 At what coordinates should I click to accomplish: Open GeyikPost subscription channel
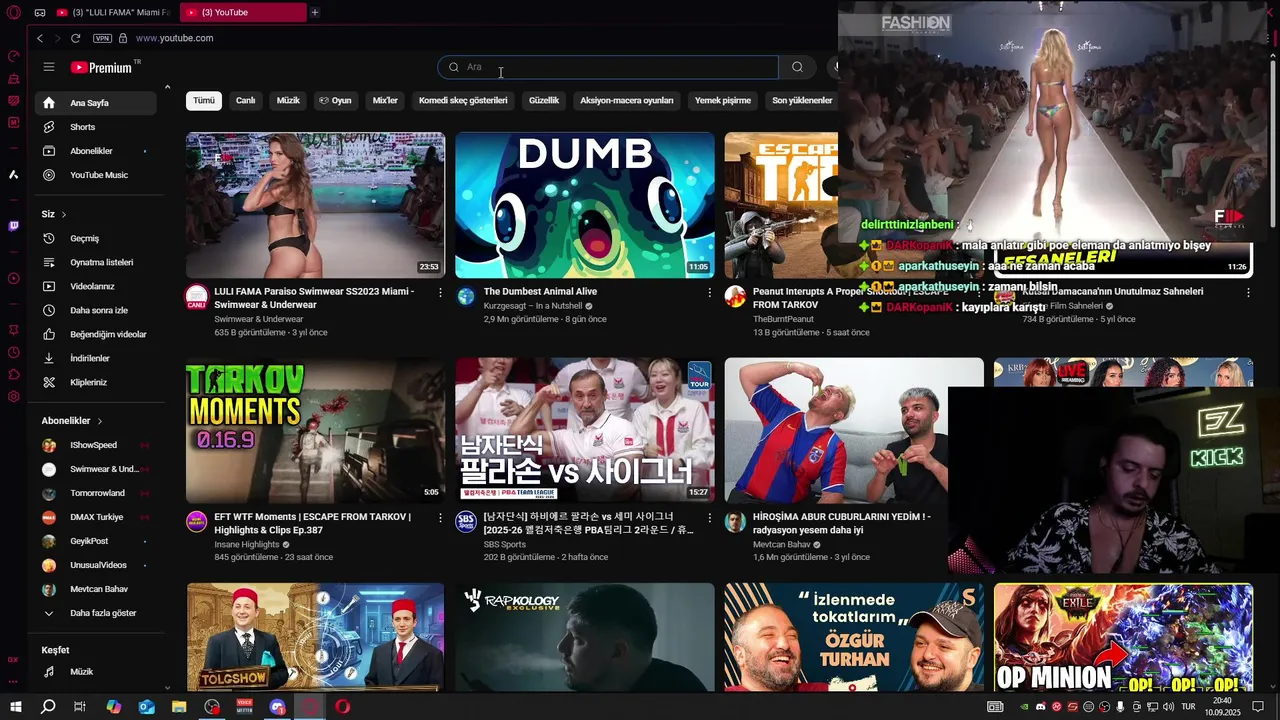(96, 541)
